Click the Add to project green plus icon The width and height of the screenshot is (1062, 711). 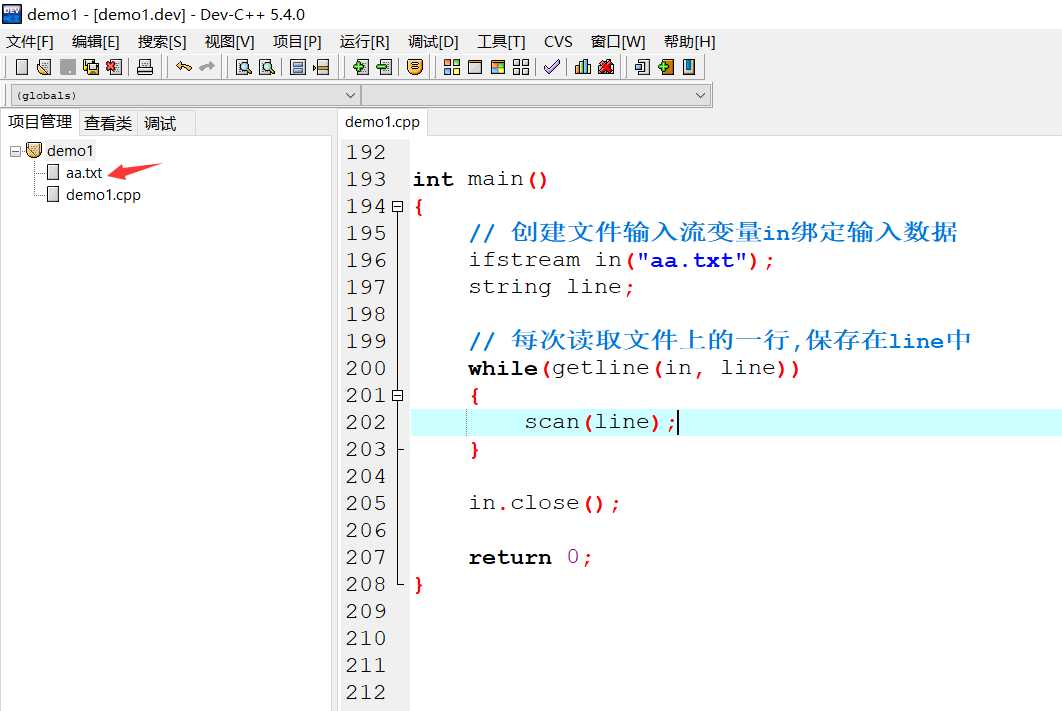[x=361, y=67]
